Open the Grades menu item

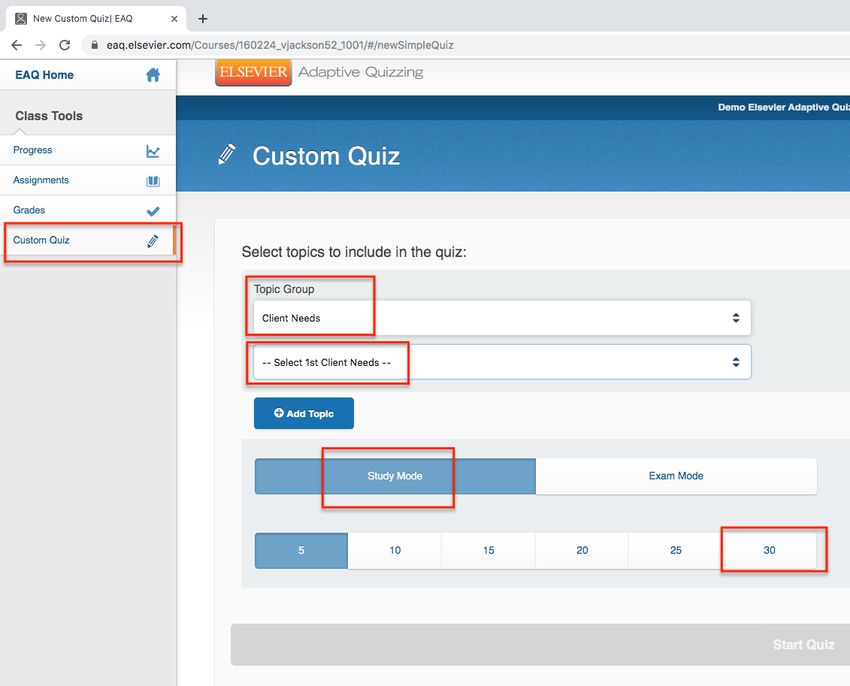[x=88, y=210]
